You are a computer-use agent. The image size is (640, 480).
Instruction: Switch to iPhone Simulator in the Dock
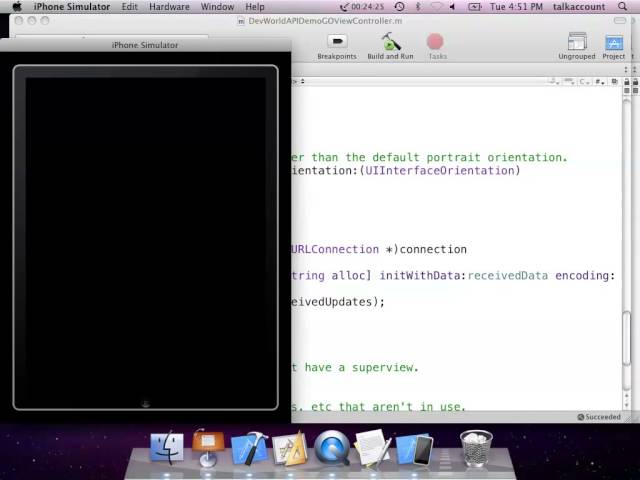(414, 449)
